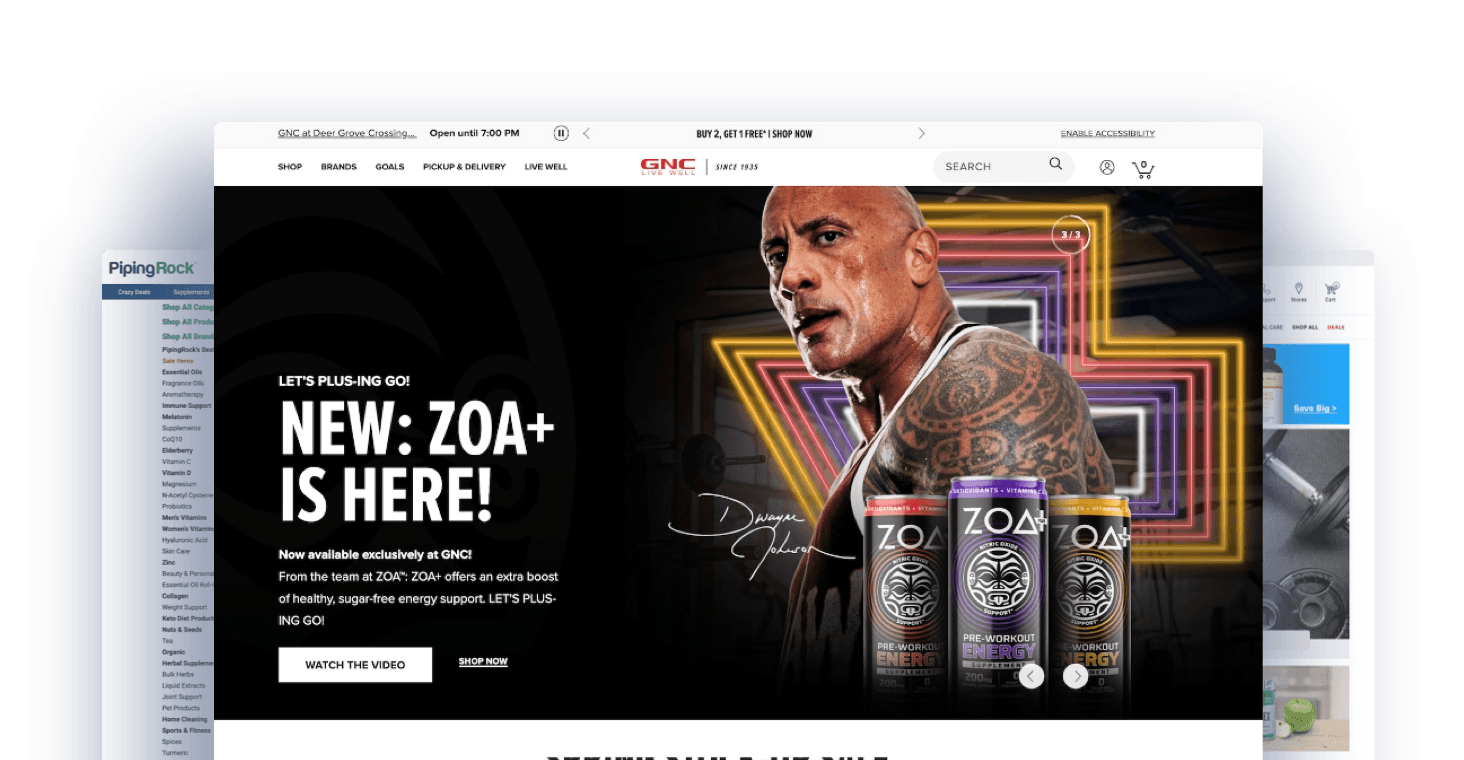Image resolution: width=1464 pixels, height=760 pixels.
Task: Open the account profile icon
Action: click(x=1107, y=167)
